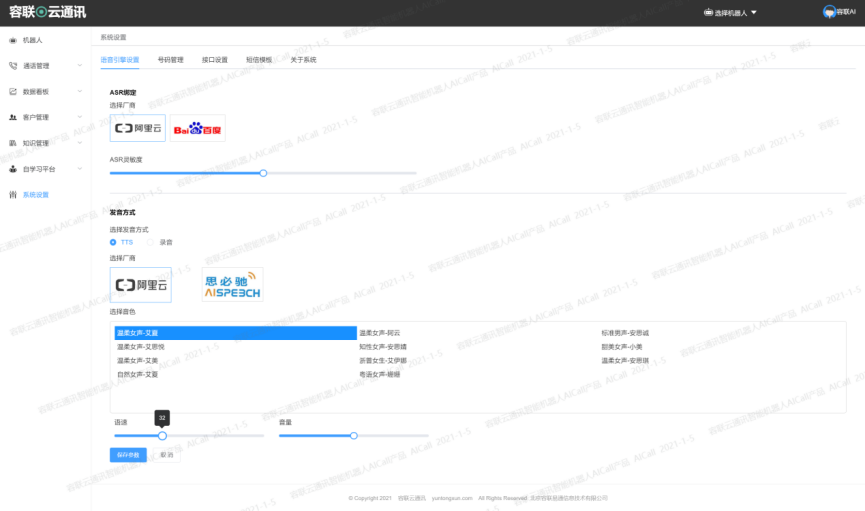Click the 系统设置 sliders icon in sidebar

pyautogui.click(x=13, y=195)
